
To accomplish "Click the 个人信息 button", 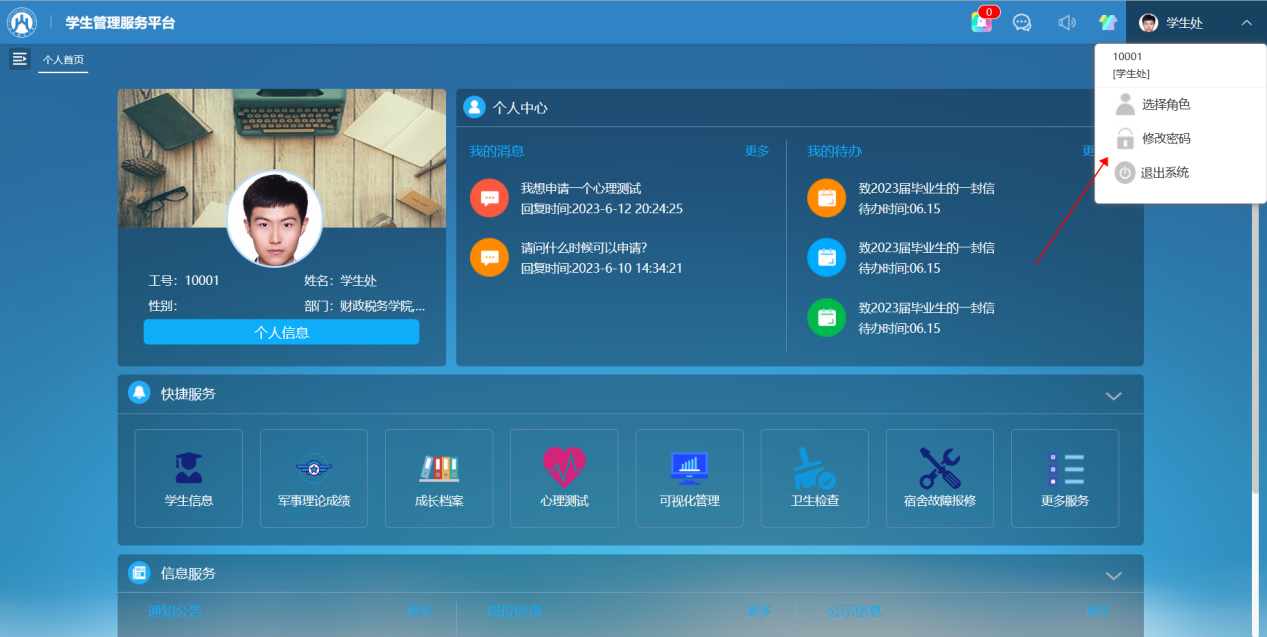I will click(281, 333).
